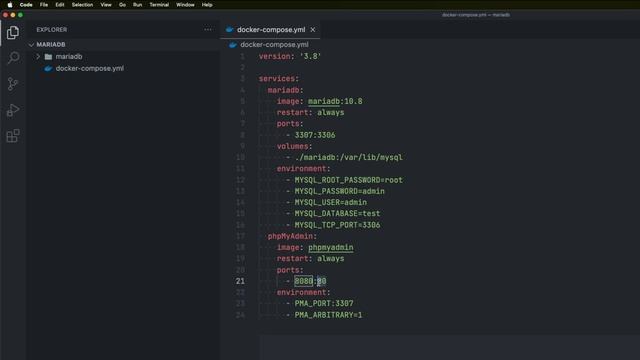
Task: Click MYSQL_USER=admin line
Action: (331, 202)
